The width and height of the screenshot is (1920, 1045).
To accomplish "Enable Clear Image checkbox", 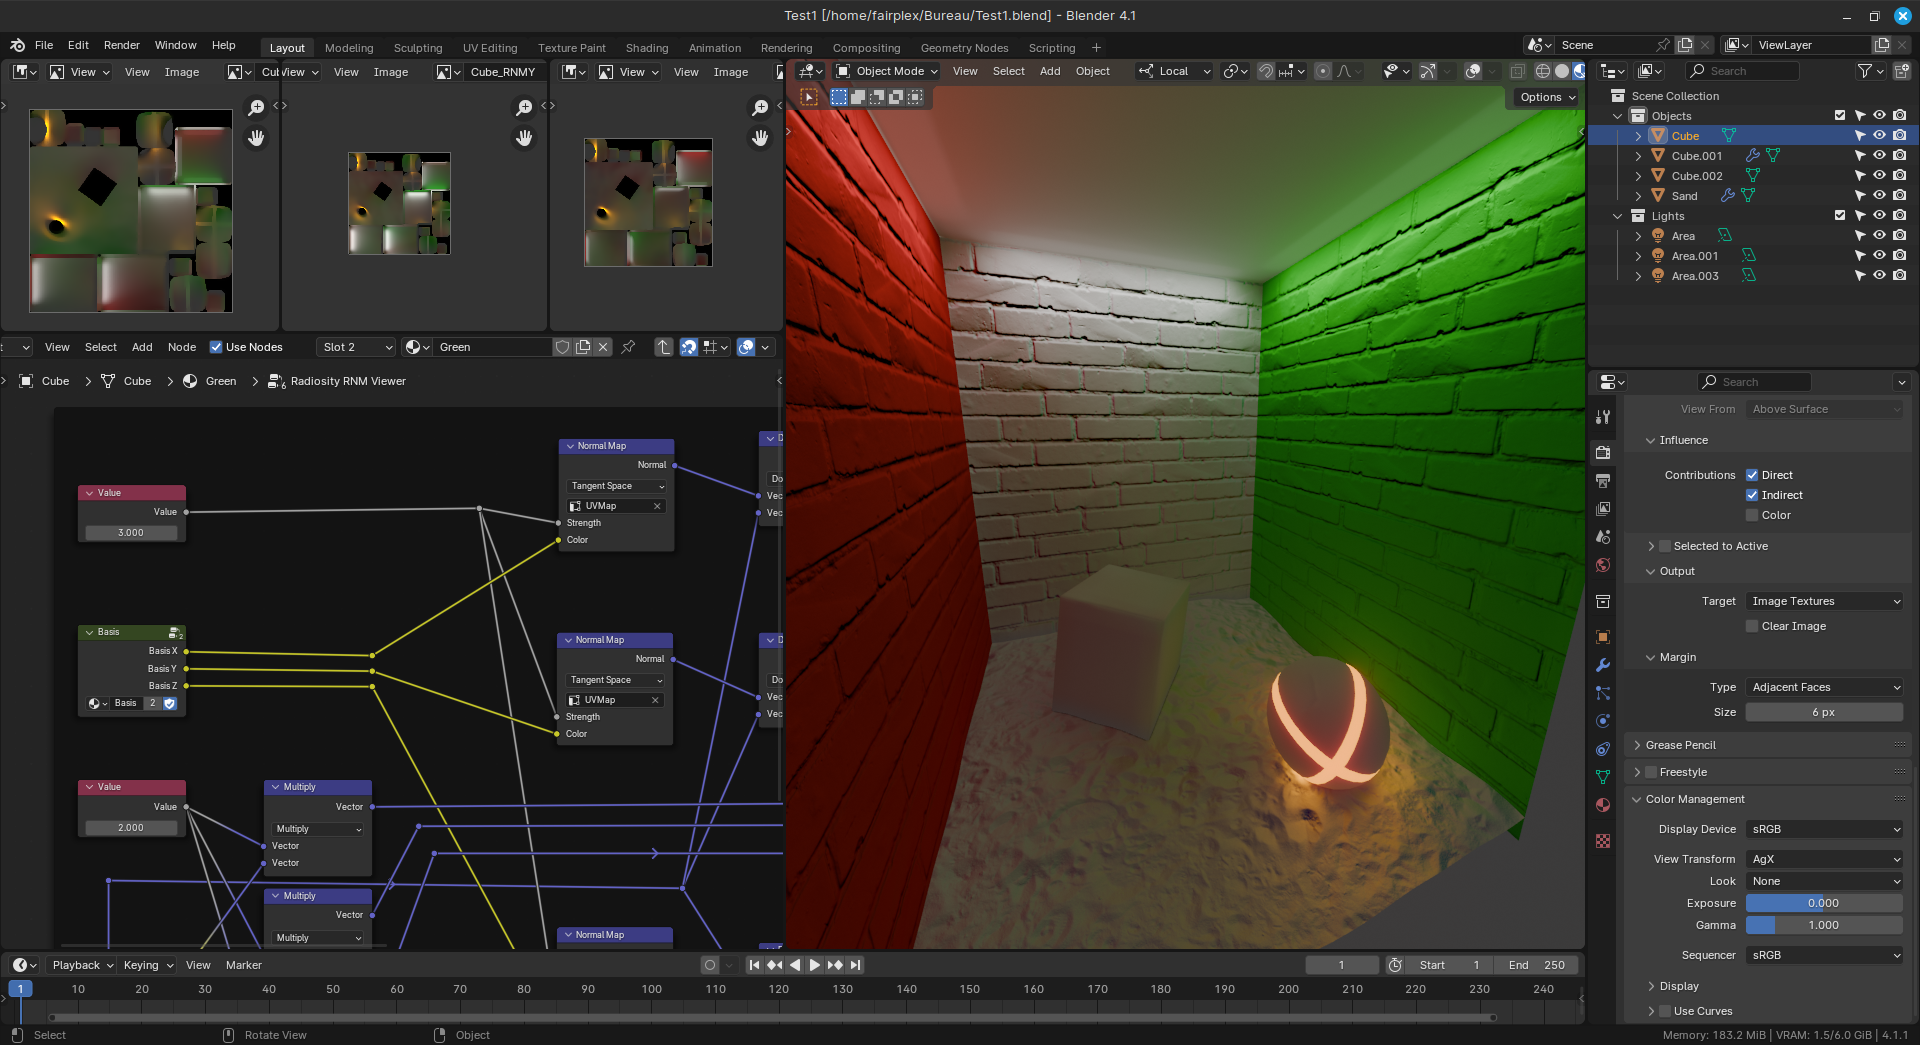I will pyautogui.click(x=1752, y=626).
